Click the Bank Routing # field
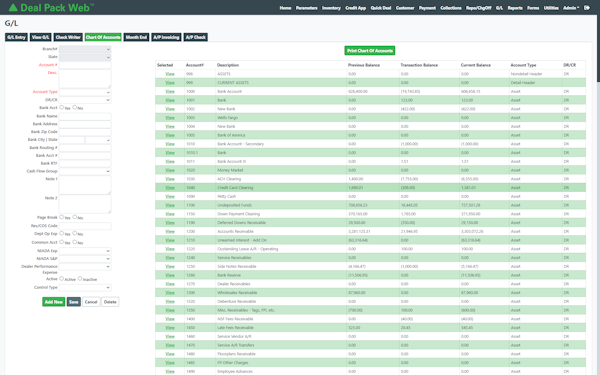The image size is (600, 375). [x=85, y=148]
